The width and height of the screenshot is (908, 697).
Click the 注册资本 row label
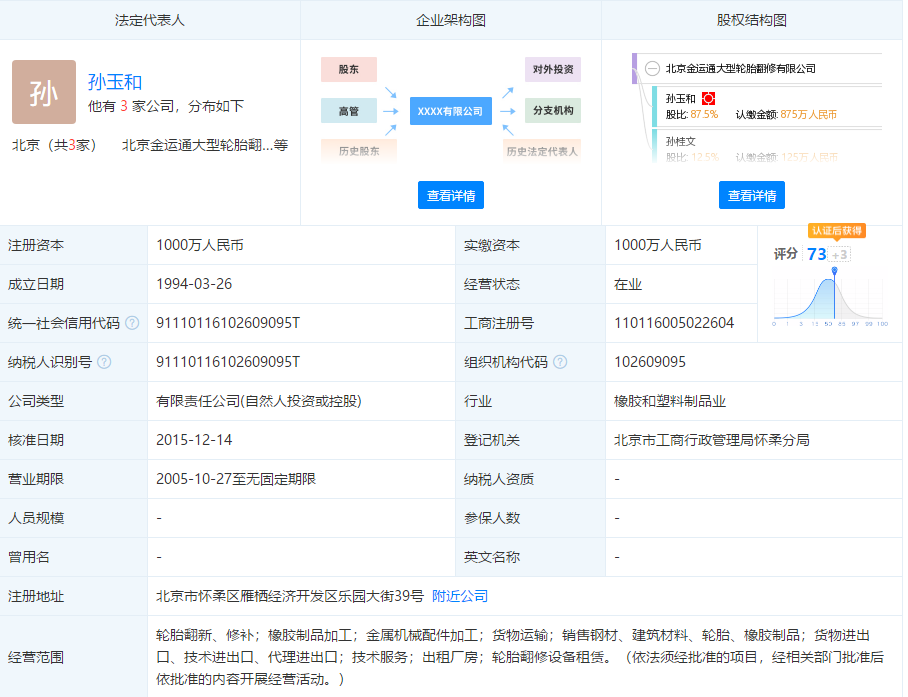(36, 245)
